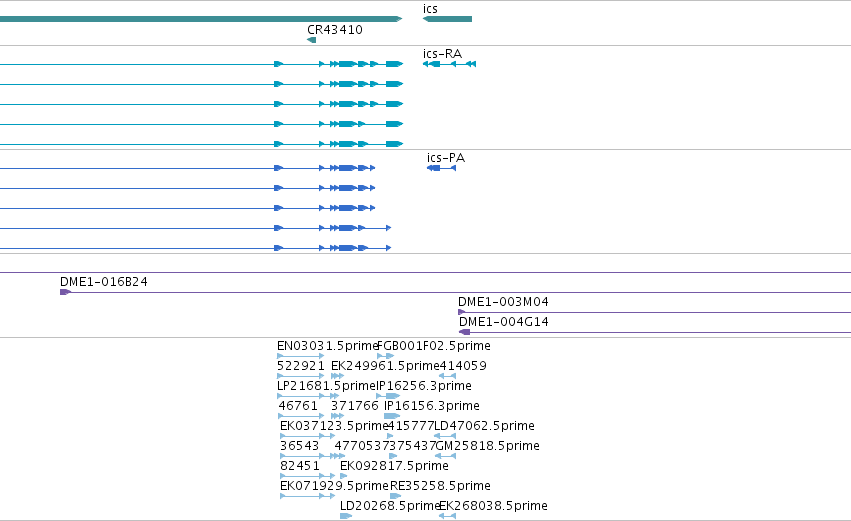851x521 pixels.
Task: Select the DME1-003M04 clone label
Action: pyautogui.click(x=503, y=302)
